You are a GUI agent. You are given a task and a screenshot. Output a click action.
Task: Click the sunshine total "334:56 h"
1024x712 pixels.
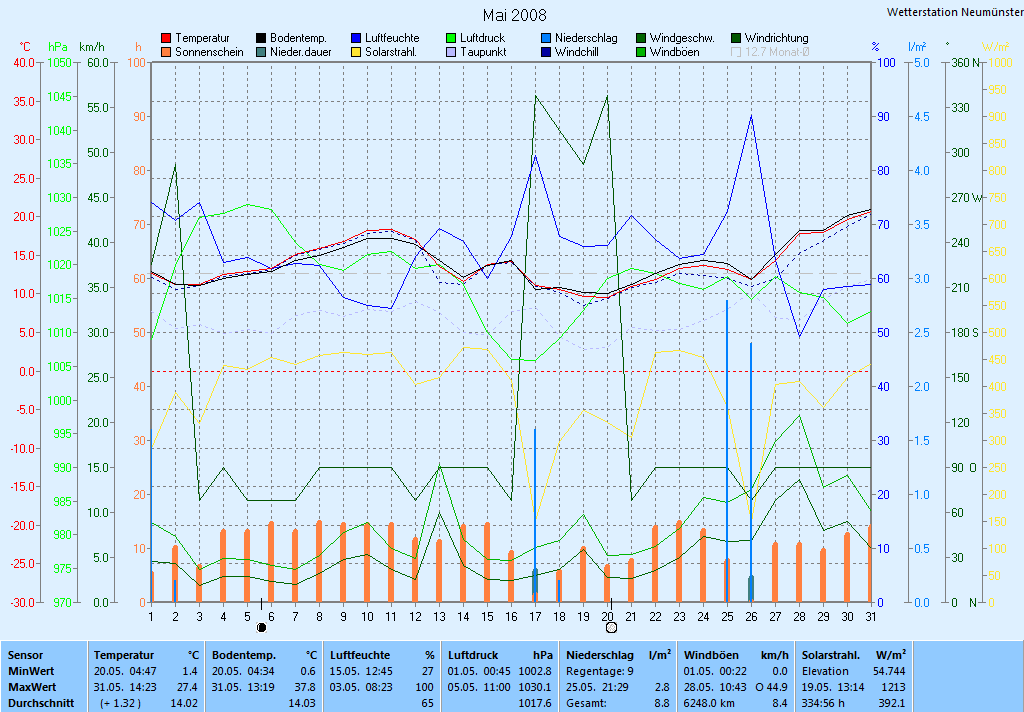tap(824, 704)
